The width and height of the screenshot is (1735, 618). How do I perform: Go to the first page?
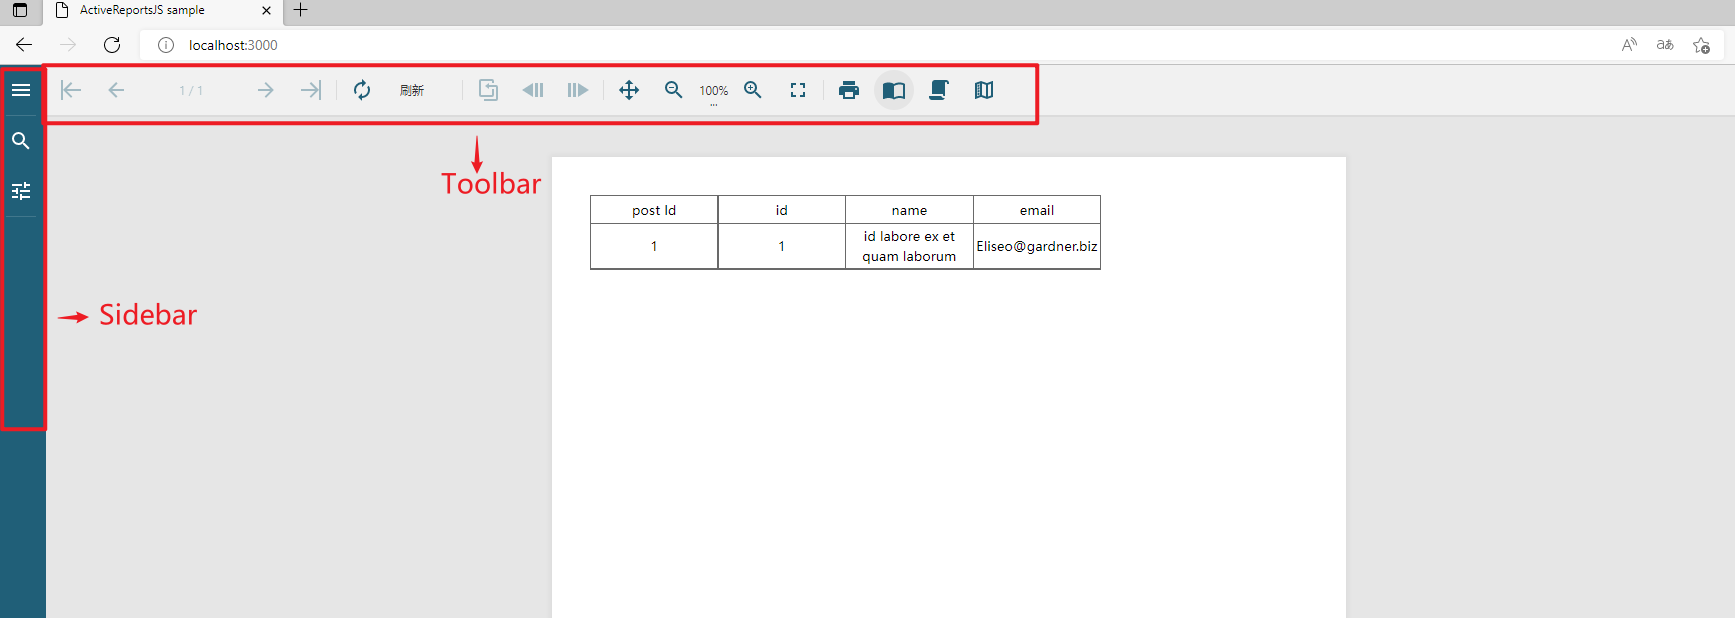[x=71, y=90]
